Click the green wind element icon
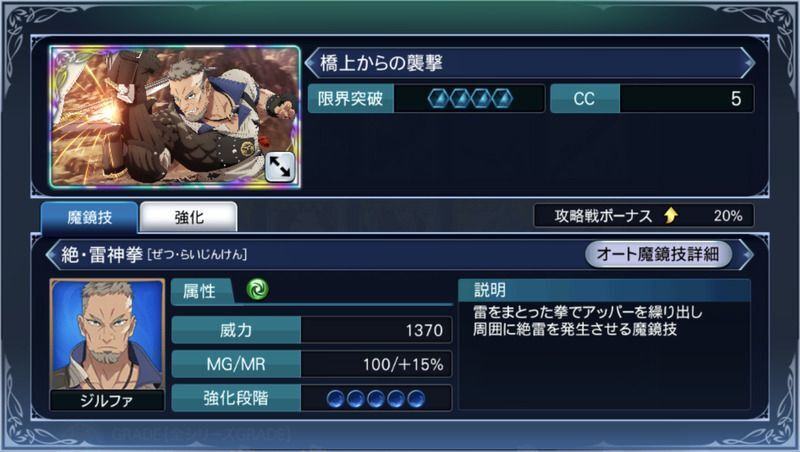The image size is (800, 452). (257, 289)
